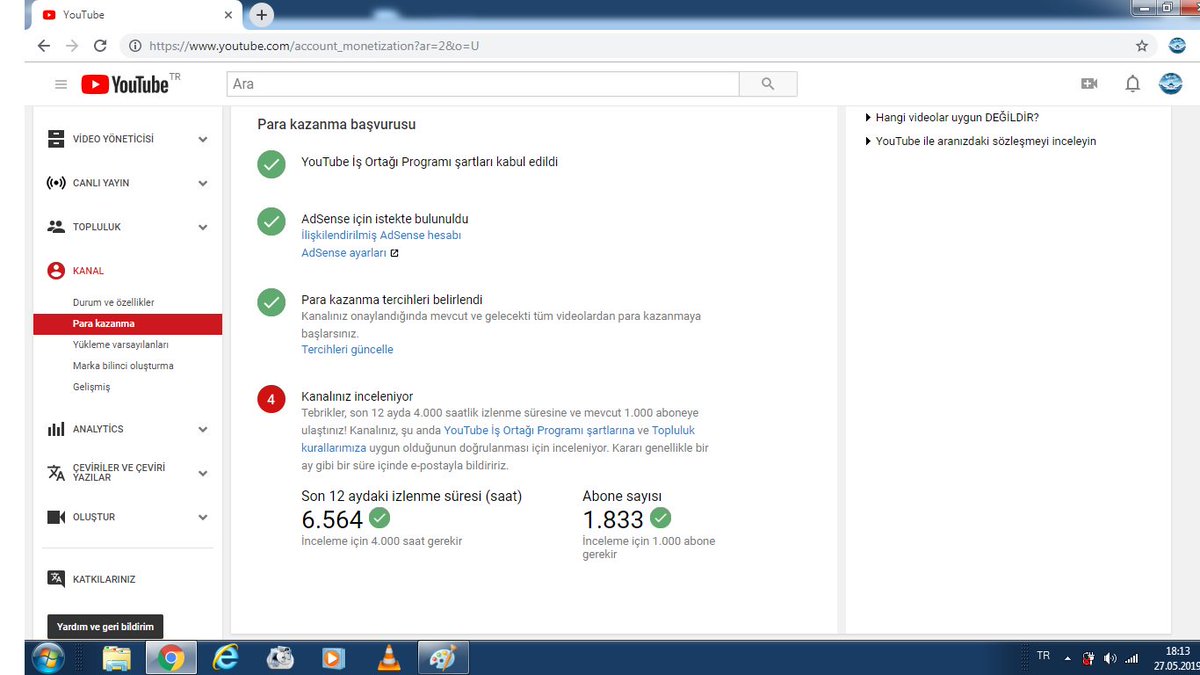Click the 6.564 watch hours value

click(332, 519)
